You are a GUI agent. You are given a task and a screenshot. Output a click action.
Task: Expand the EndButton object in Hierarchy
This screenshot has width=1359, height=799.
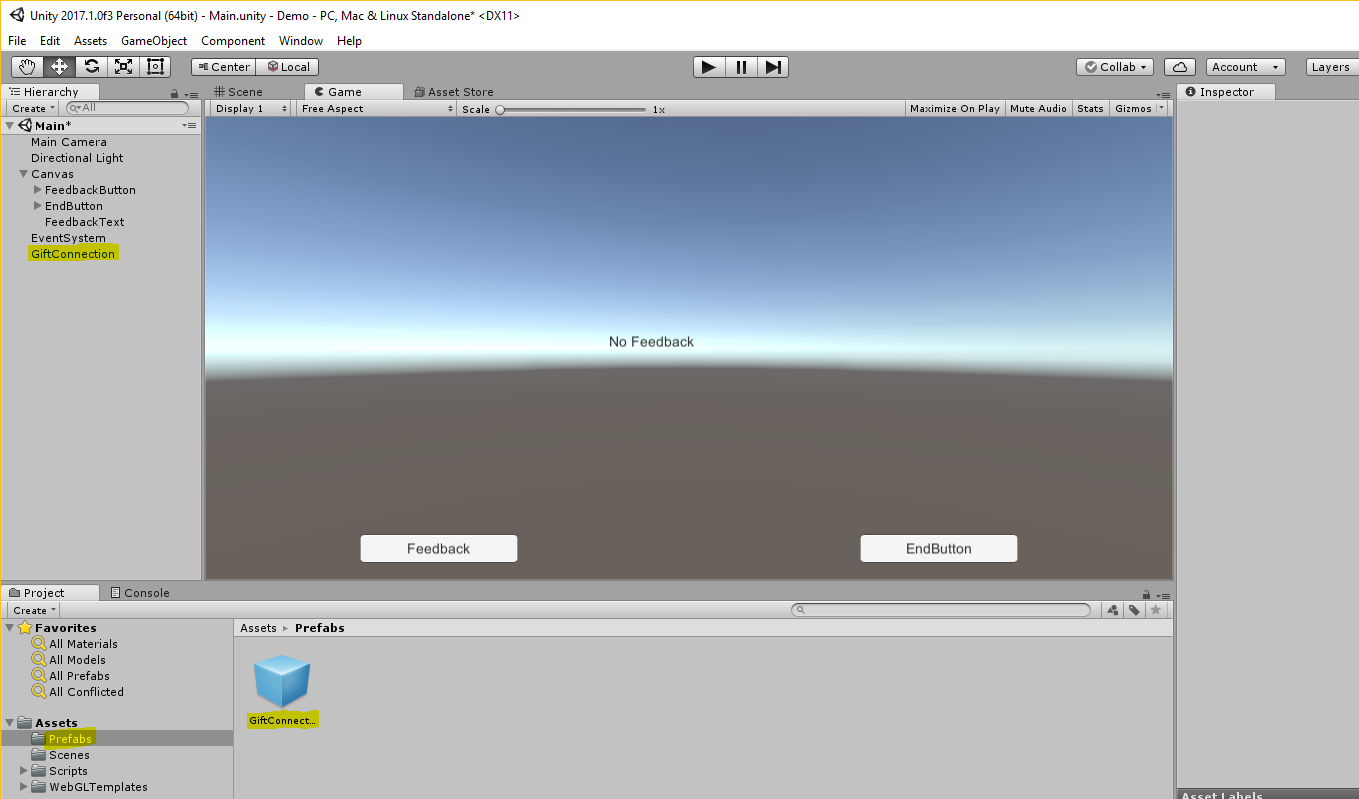click(38, 206)
